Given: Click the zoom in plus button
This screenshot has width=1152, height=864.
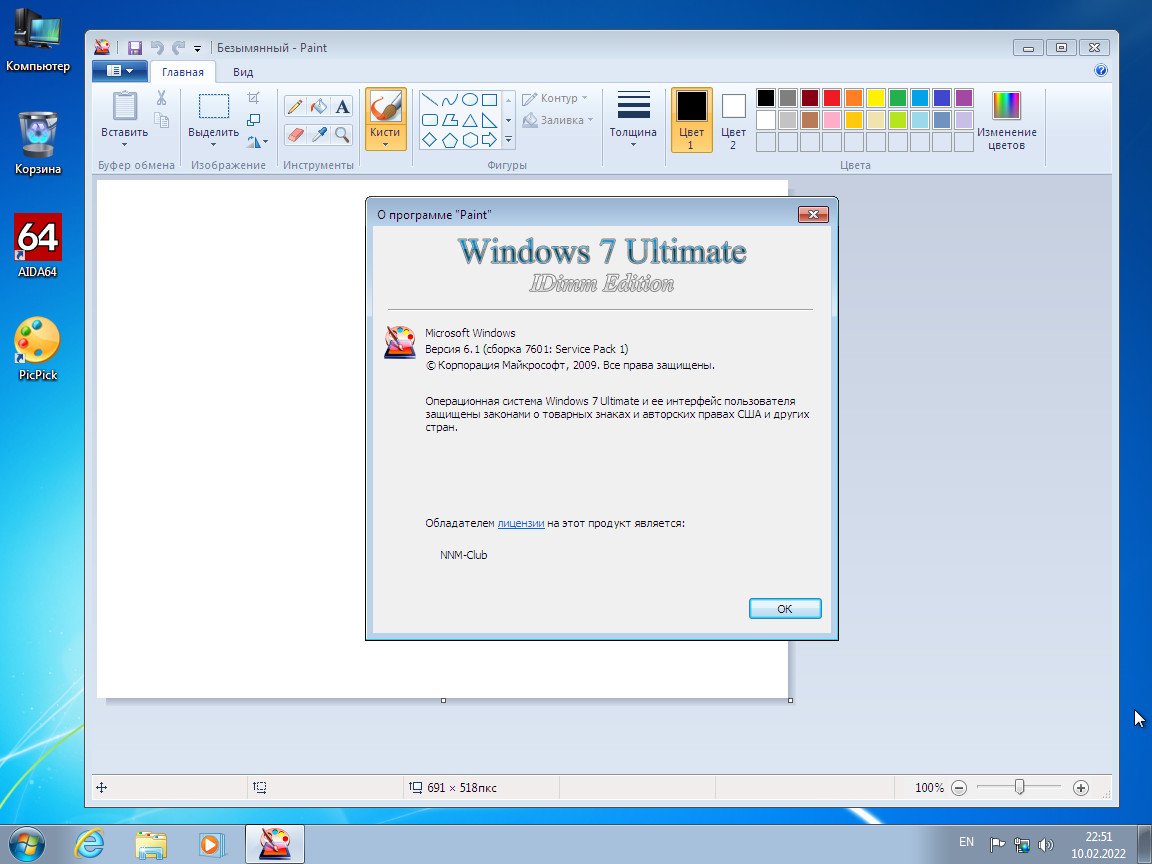Looking at the screenshot, I should [1081, 788].
